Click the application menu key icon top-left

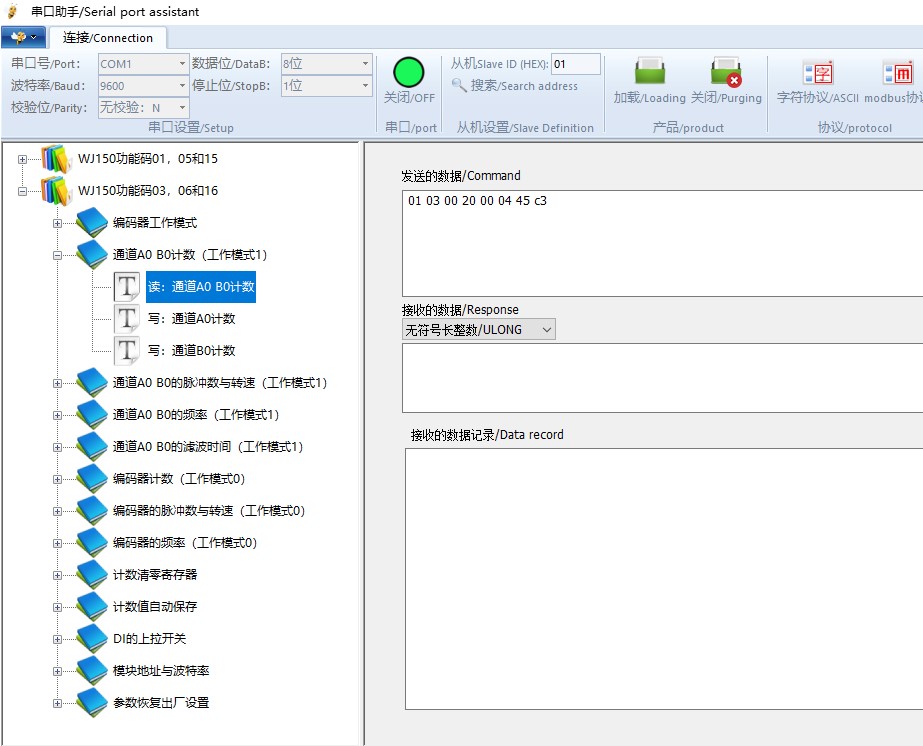pyautogui.click(x=22, y=36)
